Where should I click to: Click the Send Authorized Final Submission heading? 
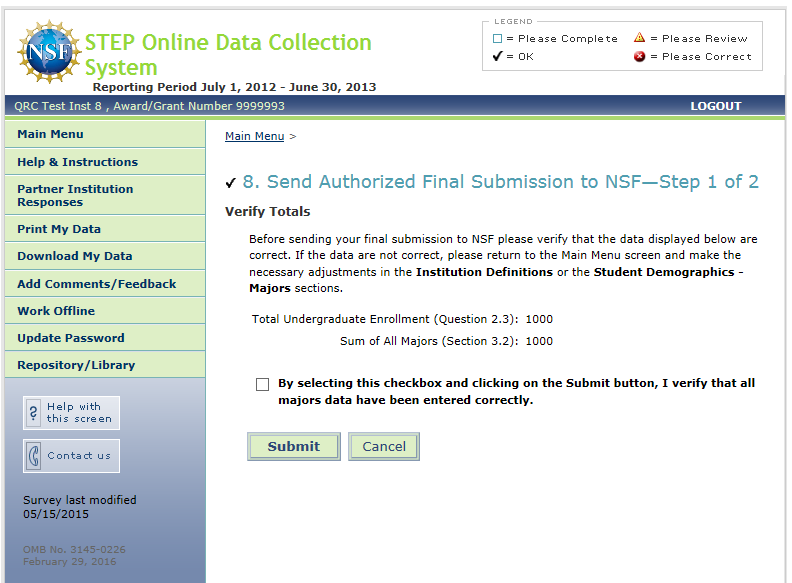tap(501, 182)
